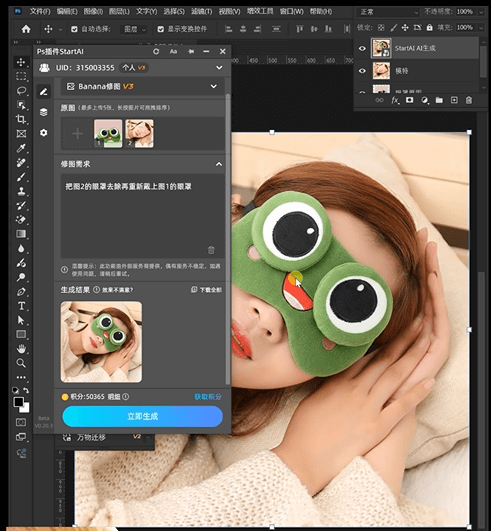
Task: Select the Hand tool
Action: (21, 348)
